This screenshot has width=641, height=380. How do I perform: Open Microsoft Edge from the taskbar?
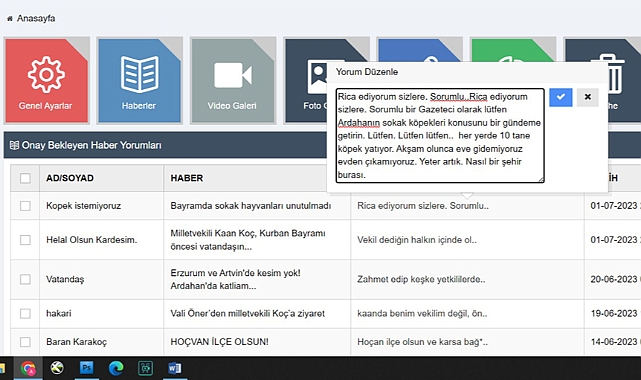[116, 368]
